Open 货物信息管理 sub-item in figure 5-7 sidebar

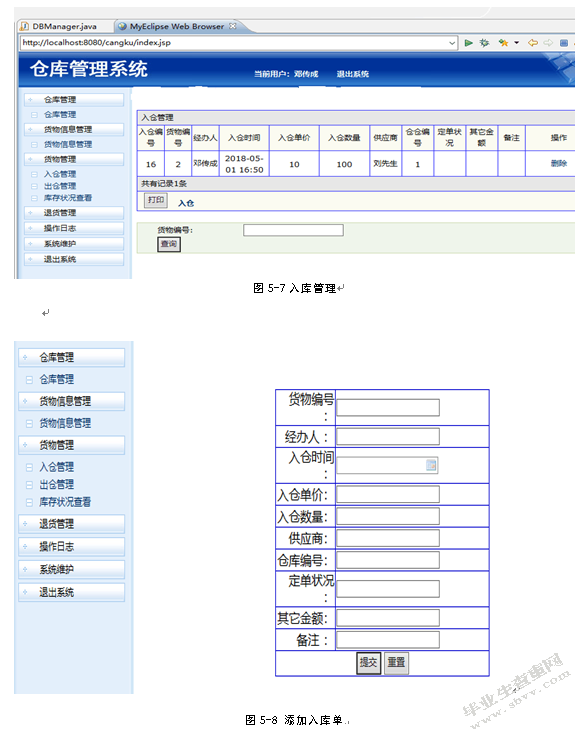click(68, 144)
